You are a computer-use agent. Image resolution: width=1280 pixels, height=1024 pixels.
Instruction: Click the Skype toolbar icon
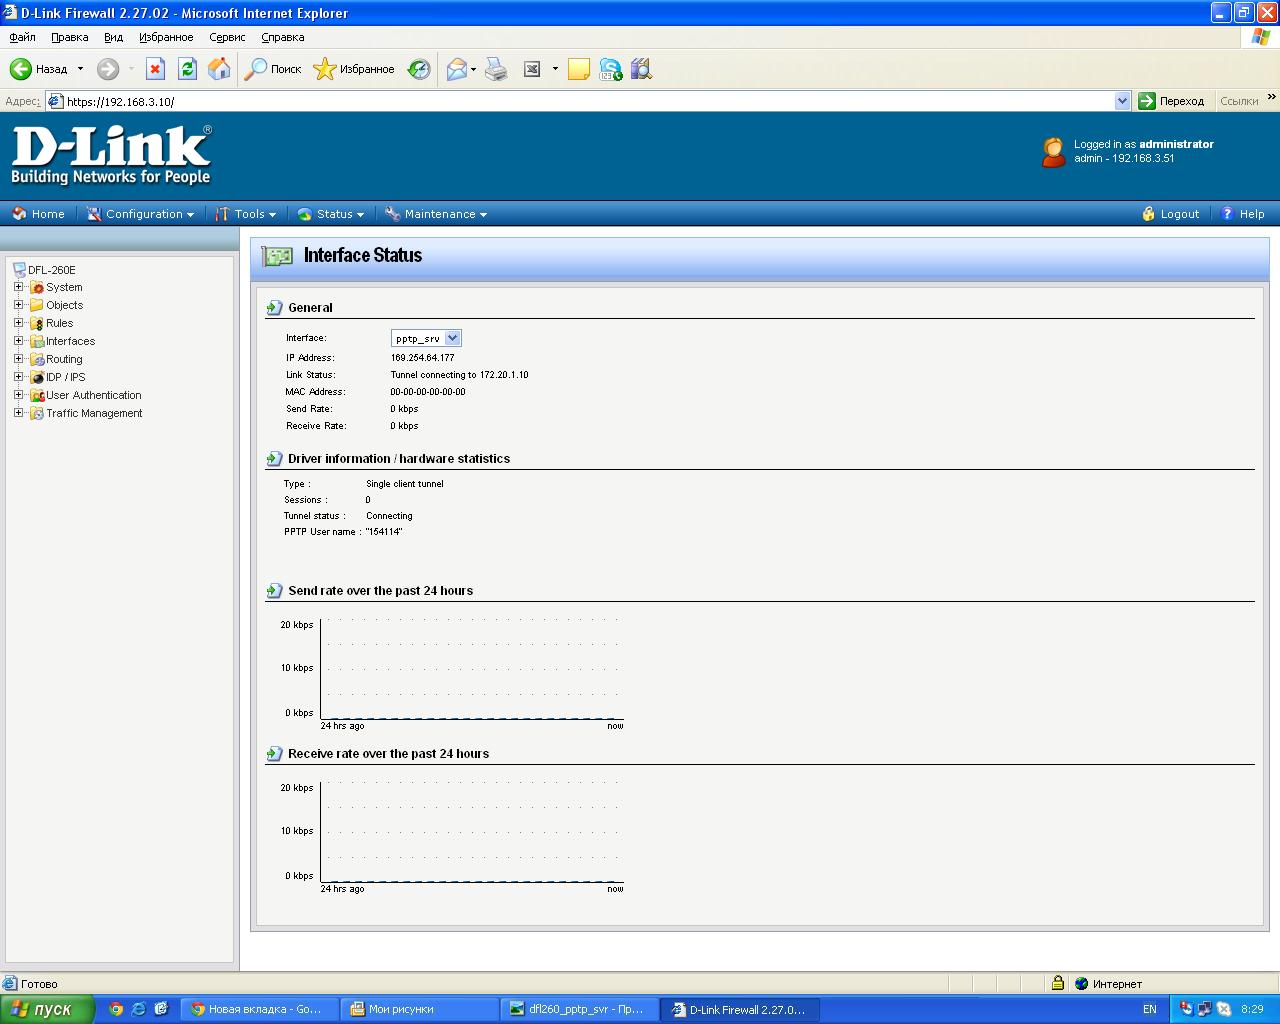610,69
